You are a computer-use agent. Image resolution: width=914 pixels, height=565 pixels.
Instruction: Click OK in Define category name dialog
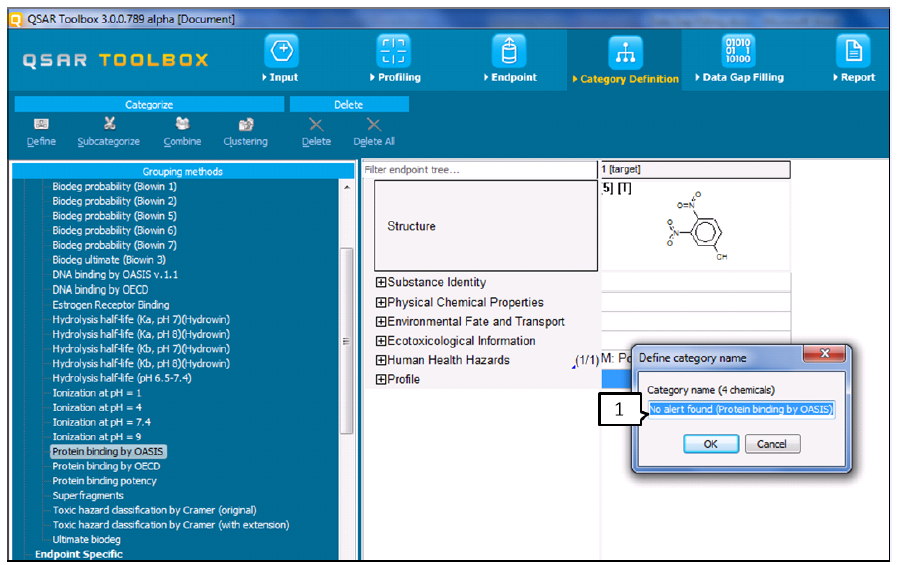pos(711,444)
